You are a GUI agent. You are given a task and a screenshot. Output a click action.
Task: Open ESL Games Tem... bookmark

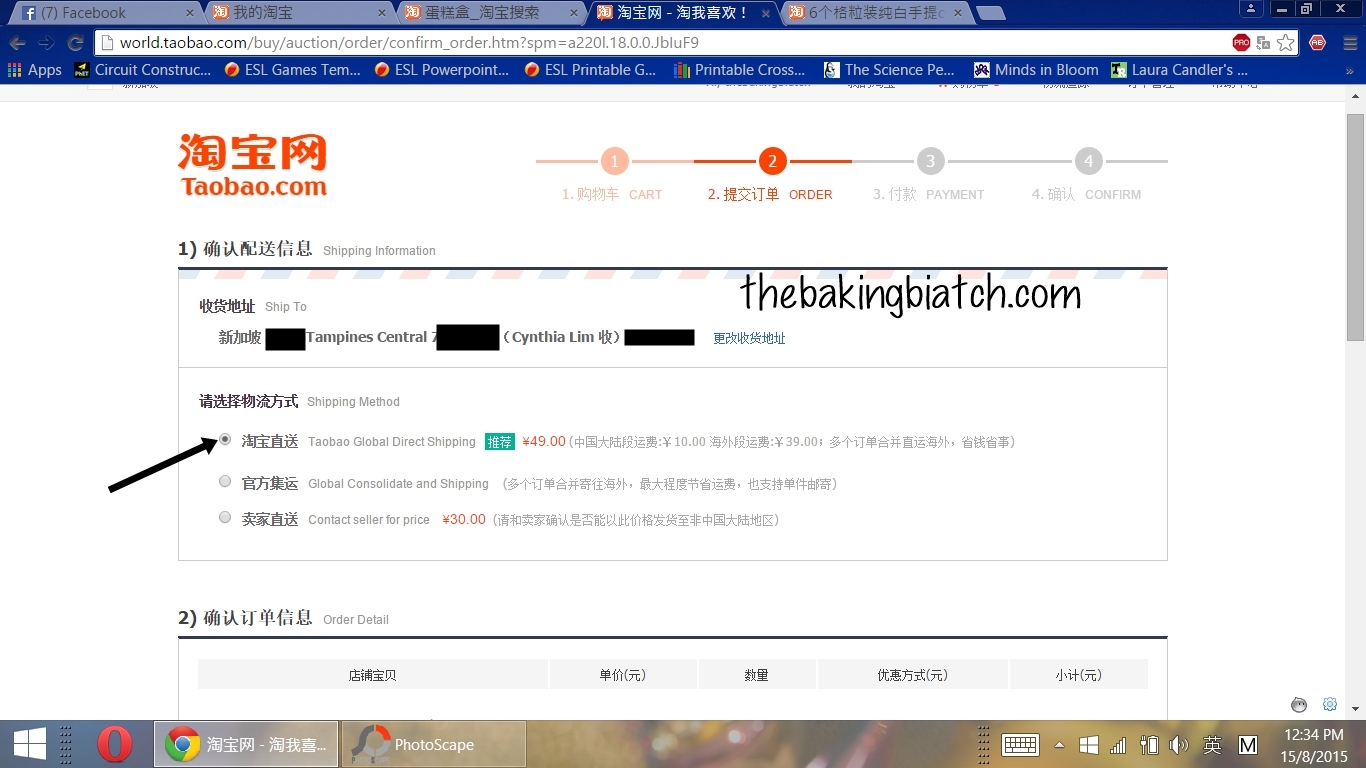tap(292, 70)
